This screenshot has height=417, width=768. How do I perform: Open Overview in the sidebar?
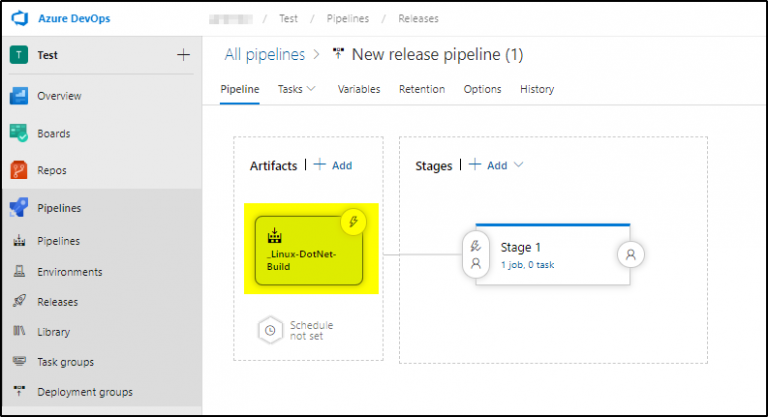point(58,96)
